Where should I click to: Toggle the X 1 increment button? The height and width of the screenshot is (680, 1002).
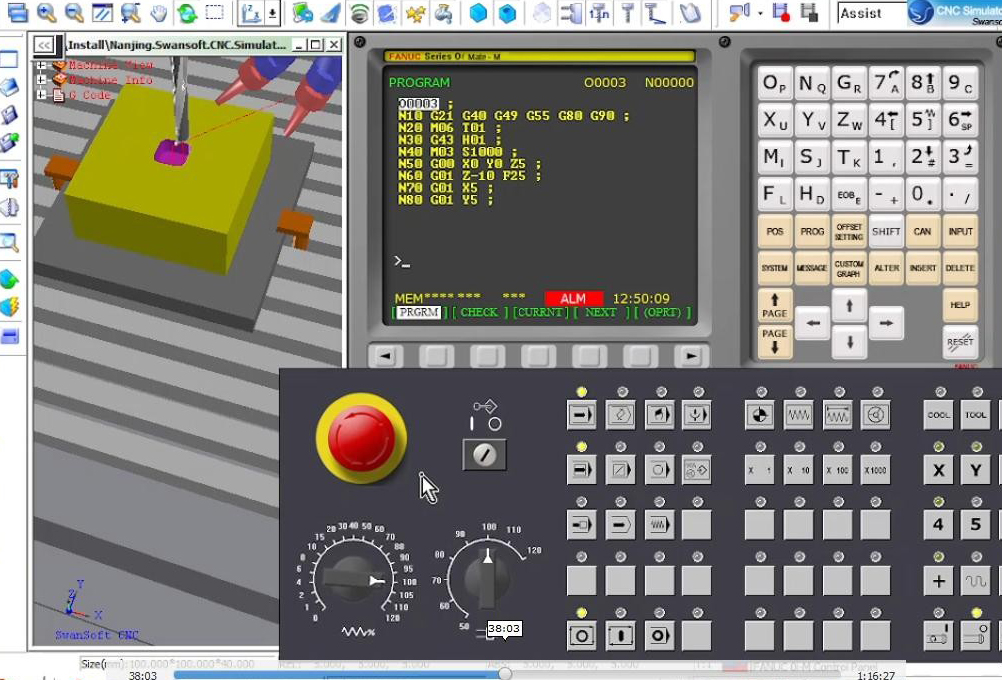coord(759,469)
